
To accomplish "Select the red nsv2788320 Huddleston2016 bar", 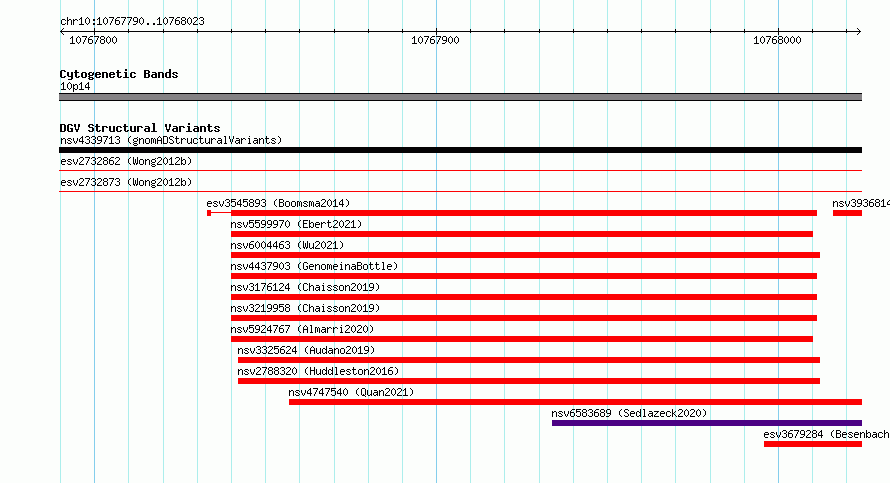I will (x=529, y=381).
